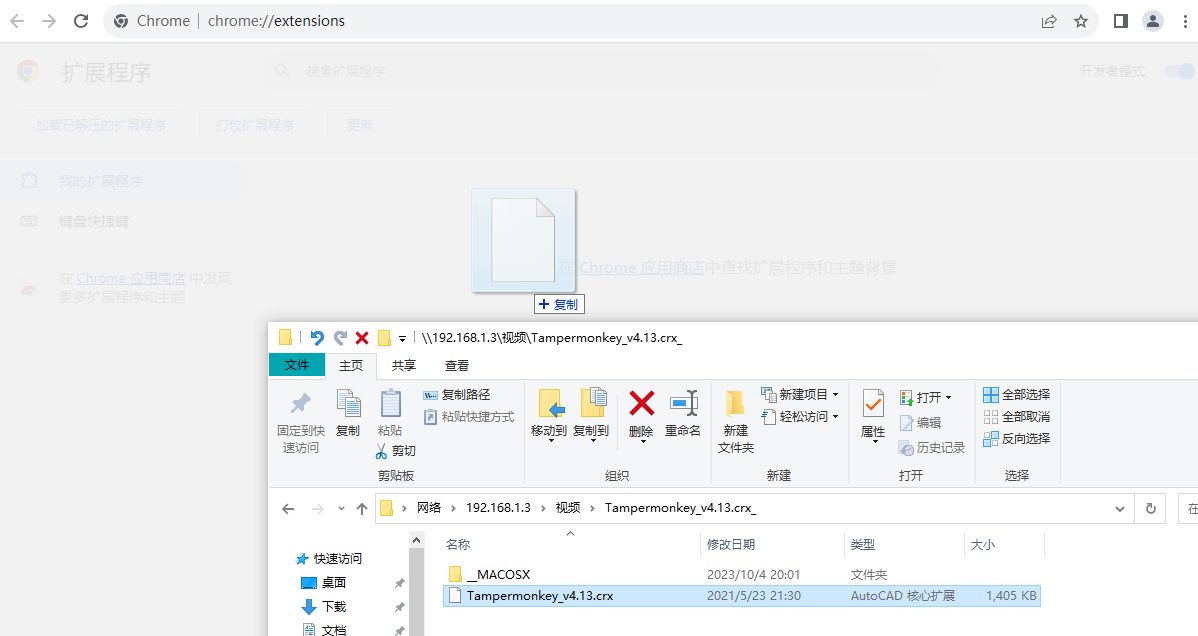Click 网络 in the address breadcrumb
This screenshot has width=1198, height=636.
(x=429, y=508)
